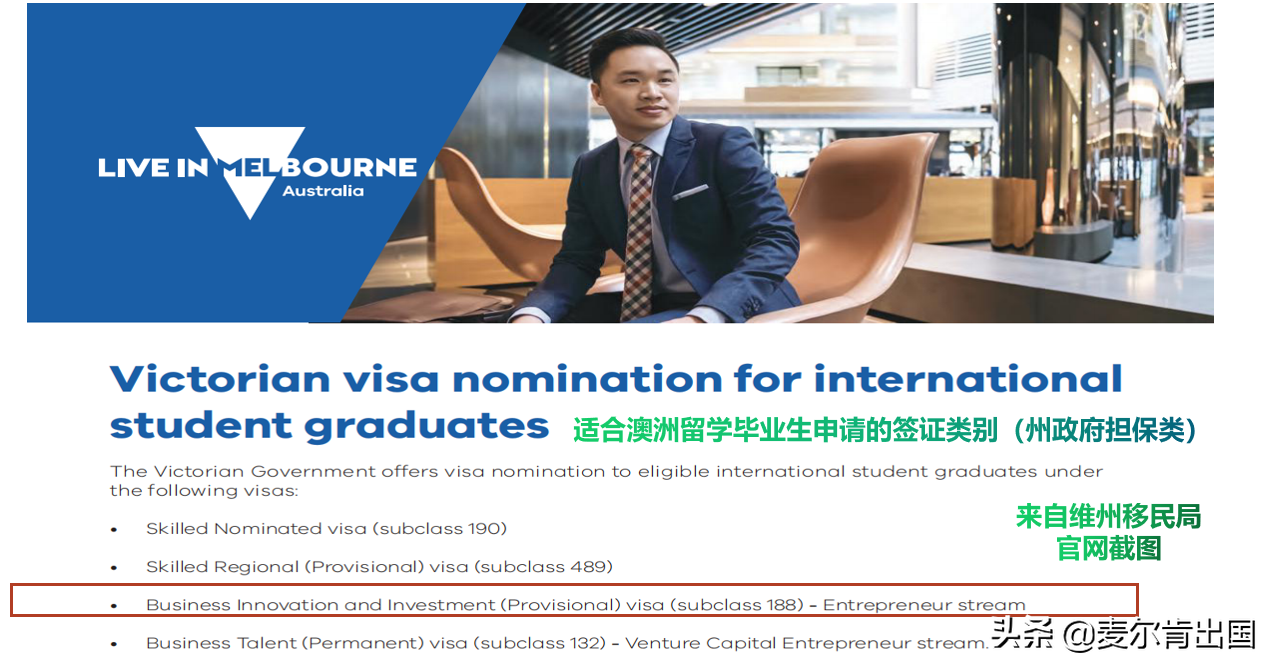Open the Business Talent (Permanent) visa item

(566, 642)
